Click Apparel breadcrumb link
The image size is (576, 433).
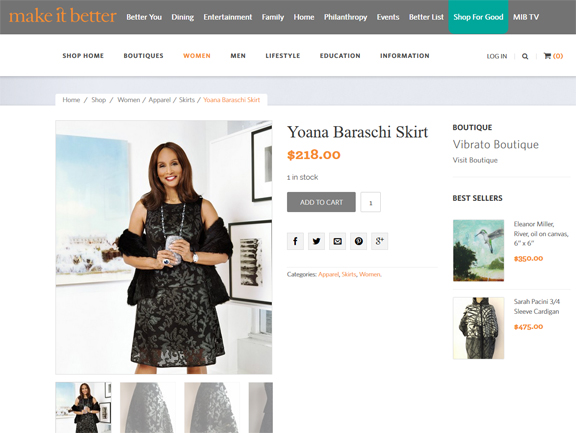pos(159,100)
